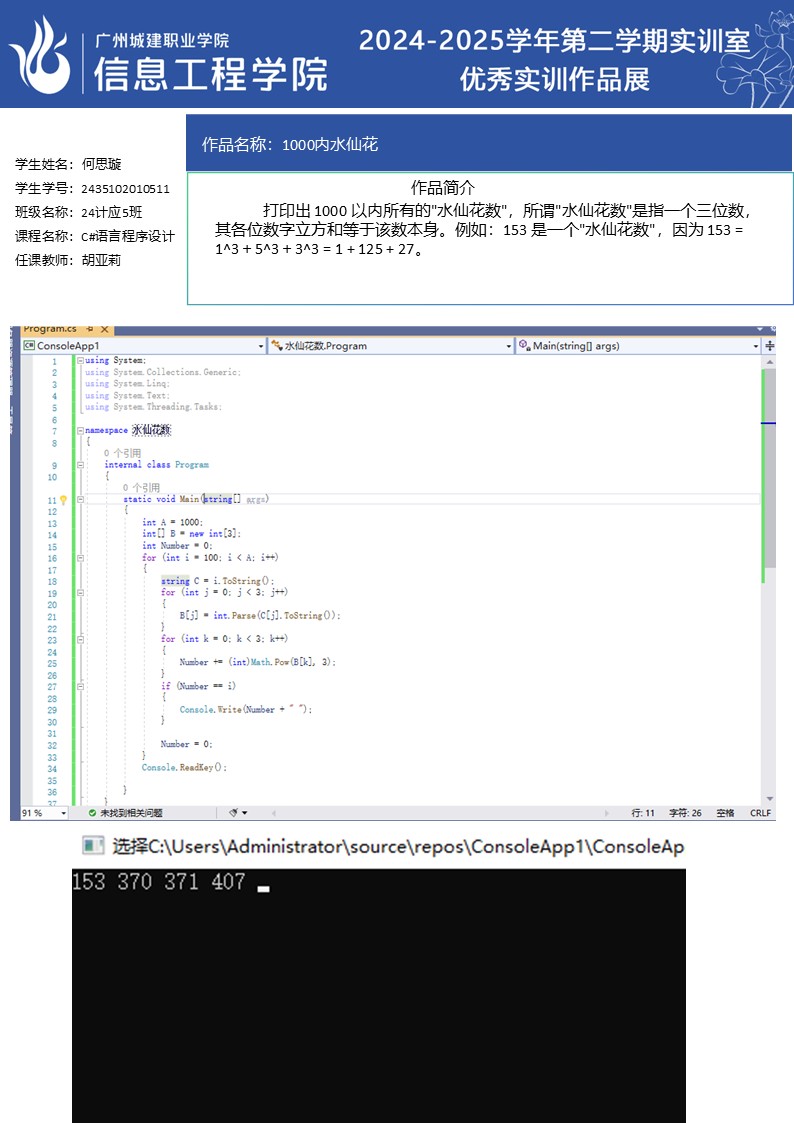Click the pin icon on Program.cs tab
This screenshot has height=1123, width=794.
tap(89, 329)
